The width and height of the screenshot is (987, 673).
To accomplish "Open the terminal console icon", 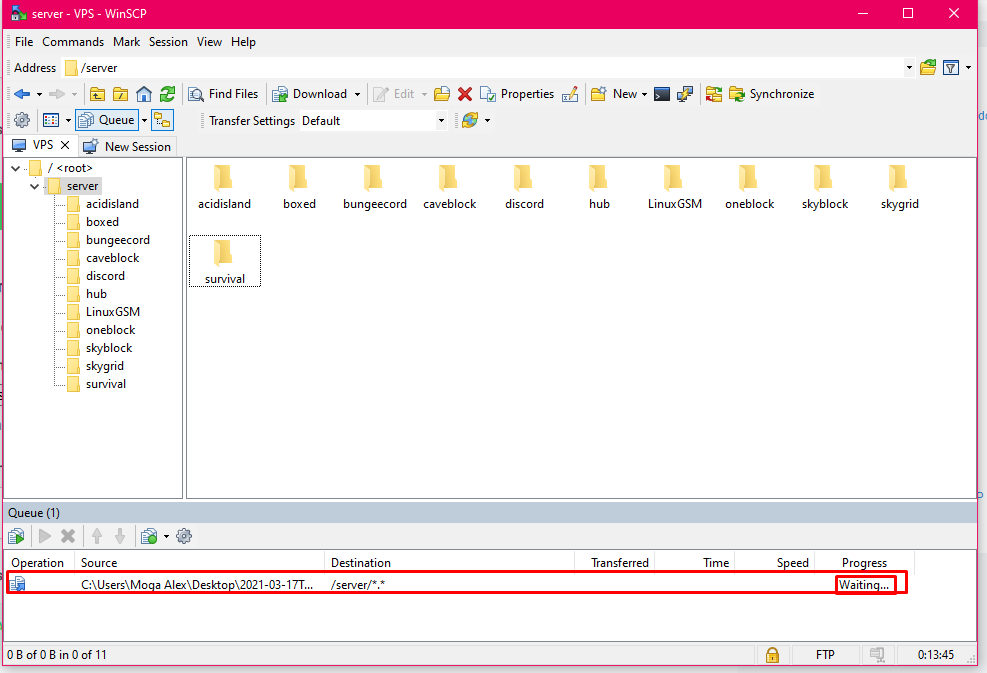I will pyautogui.click(x=662, y=94).
